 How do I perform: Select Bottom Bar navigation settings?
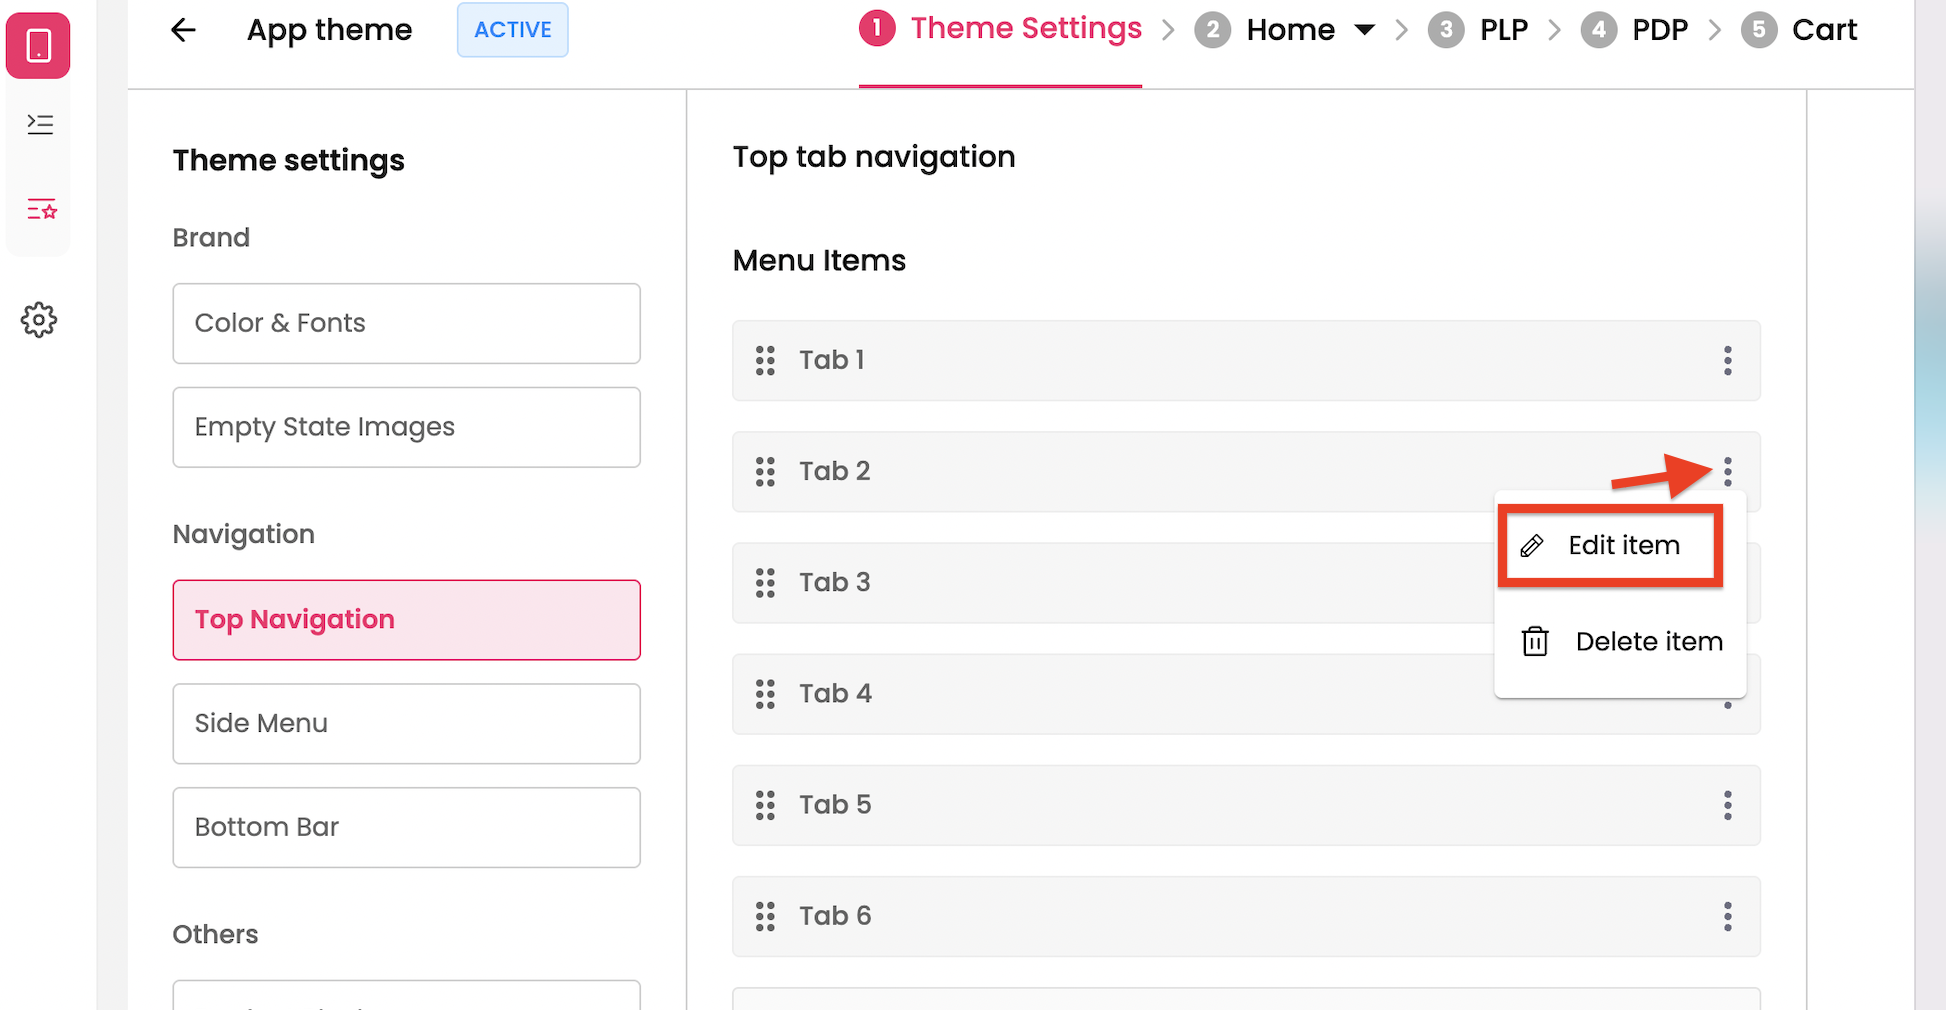[x=406, y=827]
